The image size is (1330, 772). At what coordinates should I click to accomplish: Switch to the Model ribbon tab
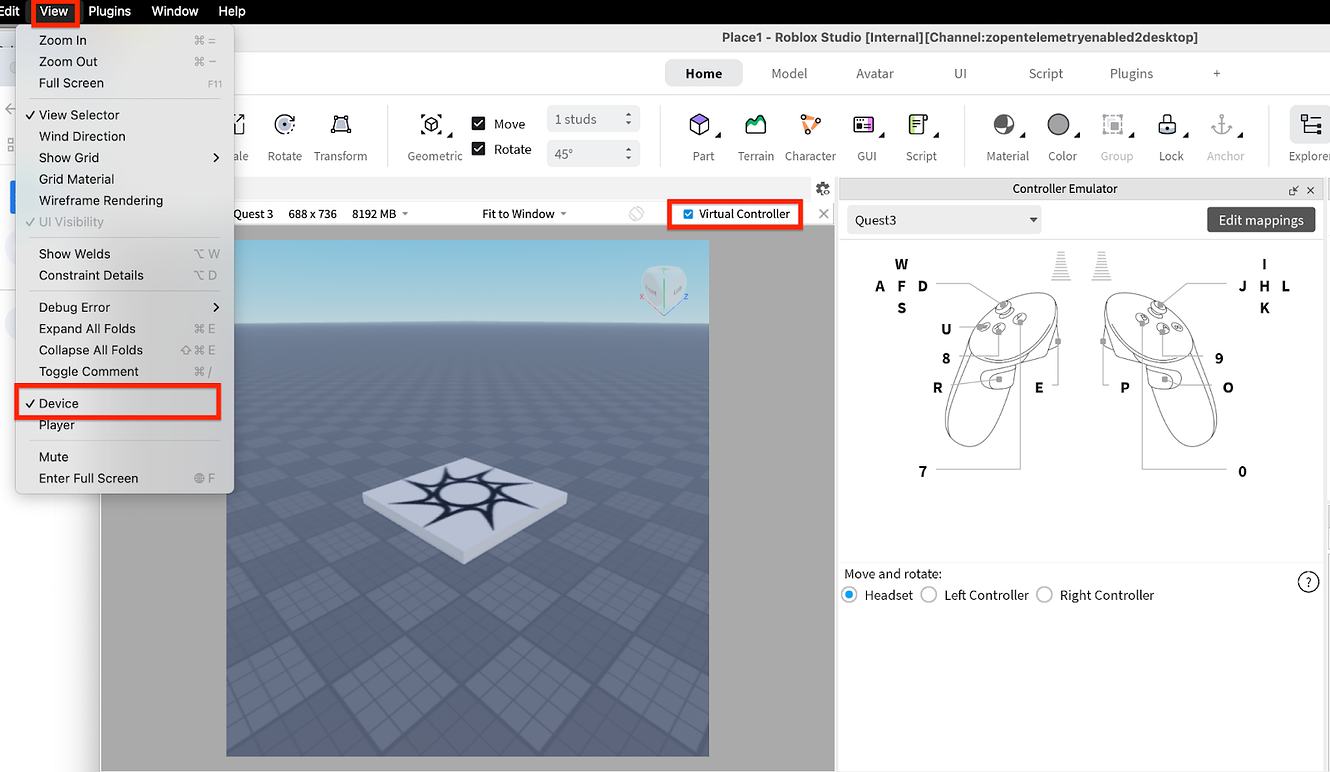click(789, 73)
